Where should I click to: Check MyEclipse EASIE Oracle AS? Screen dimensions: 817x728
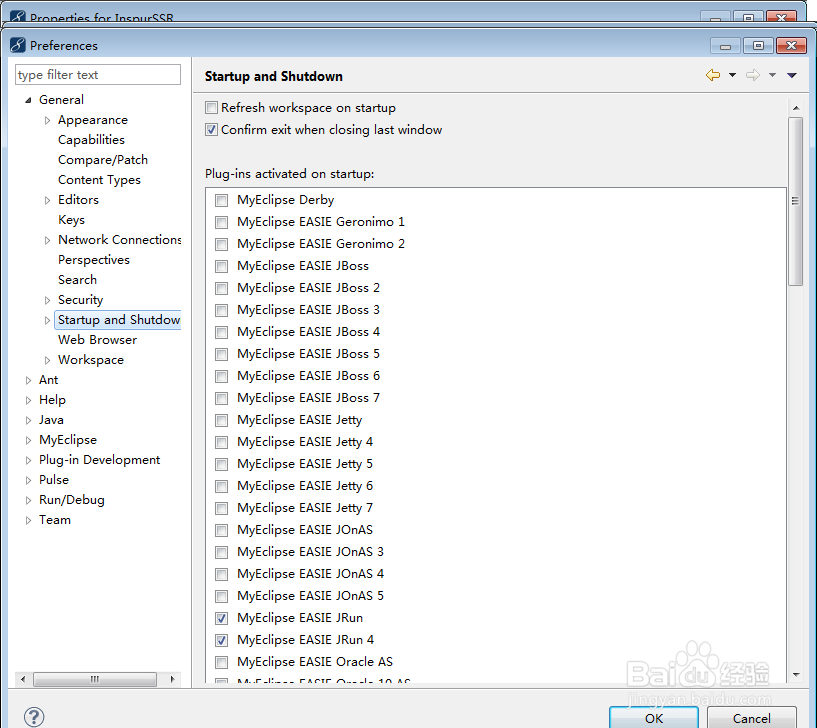[x=221, y=662]
